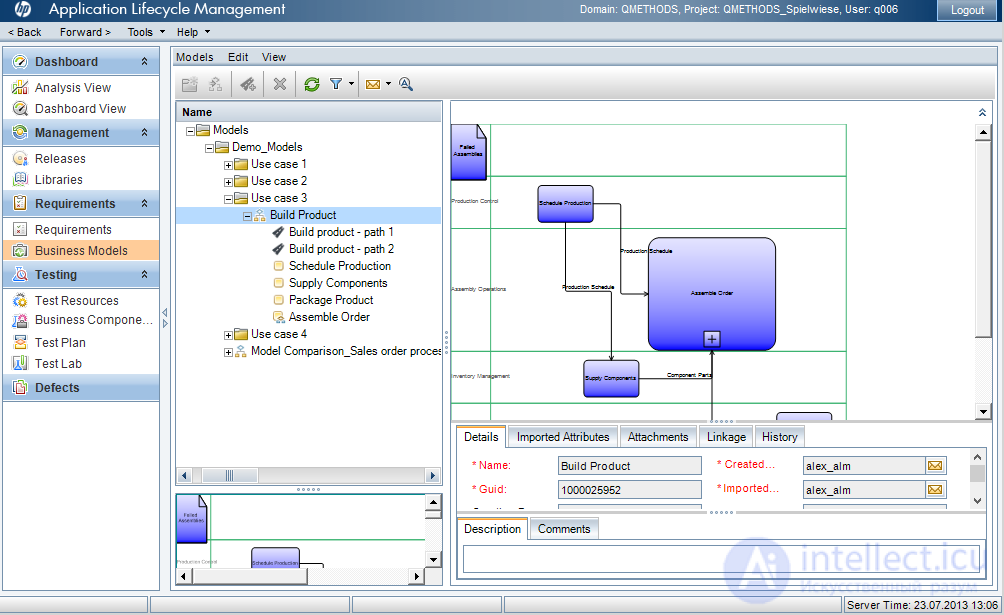The image size is (1004, 615).
Task: Switch to the Linkage tab
Action: click(x=726, y=437)
